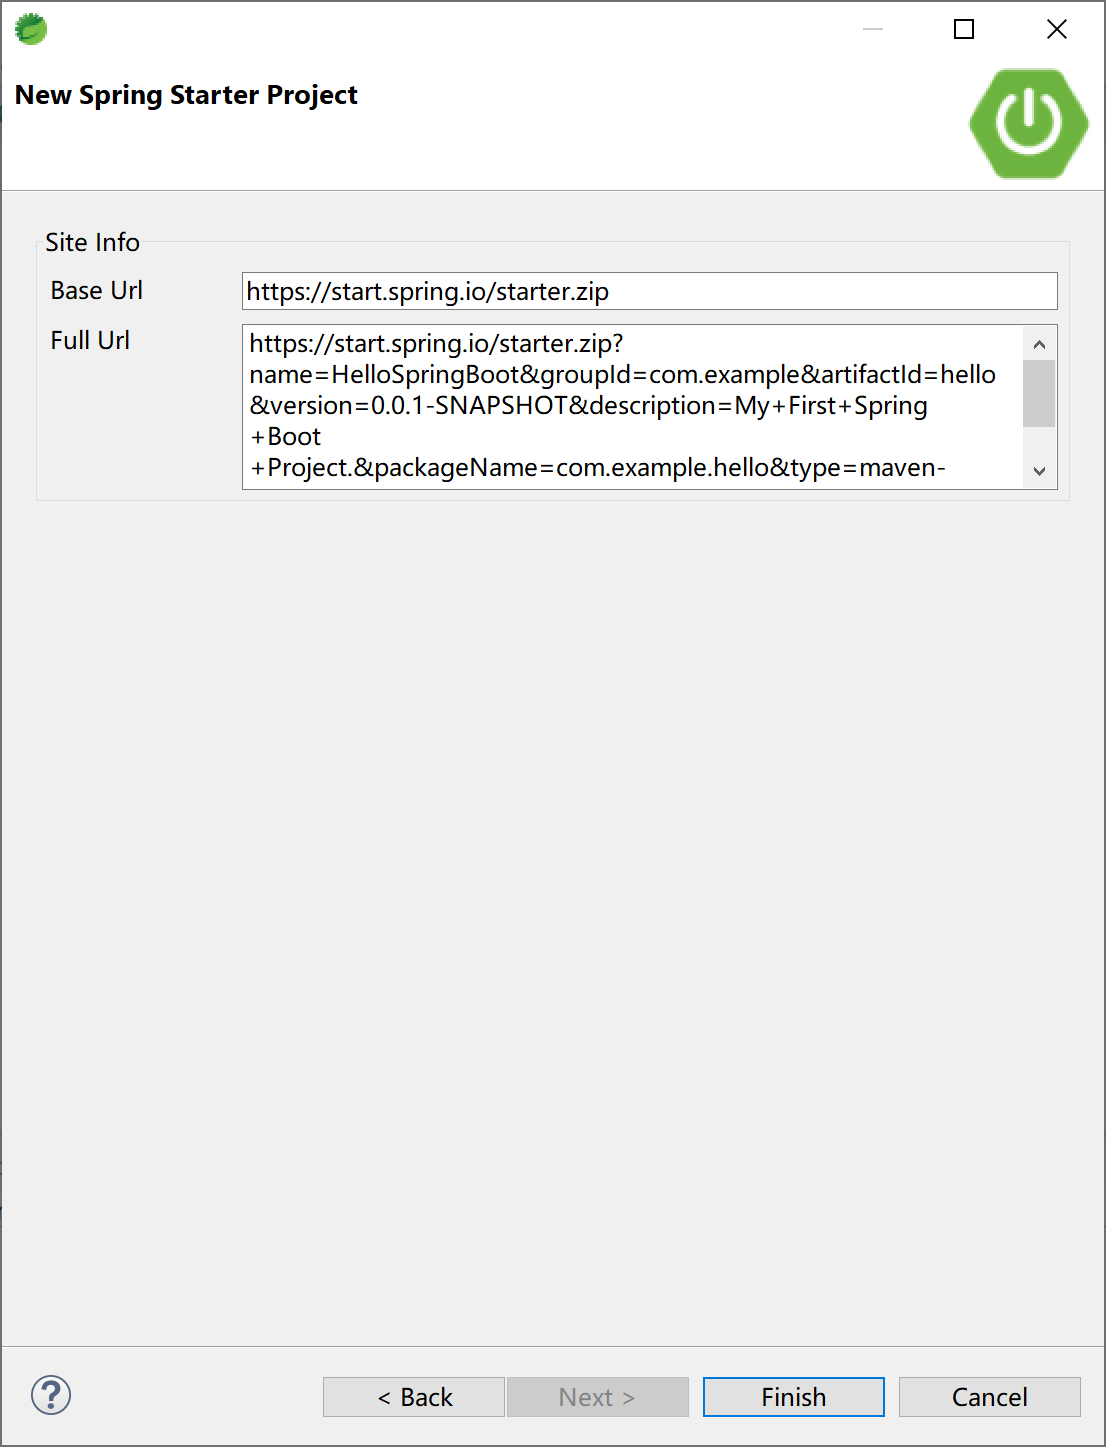Click the Base Url label
Image resolution: width=1106 pixels, height=1447 pixels.
(x=97, y=291)
